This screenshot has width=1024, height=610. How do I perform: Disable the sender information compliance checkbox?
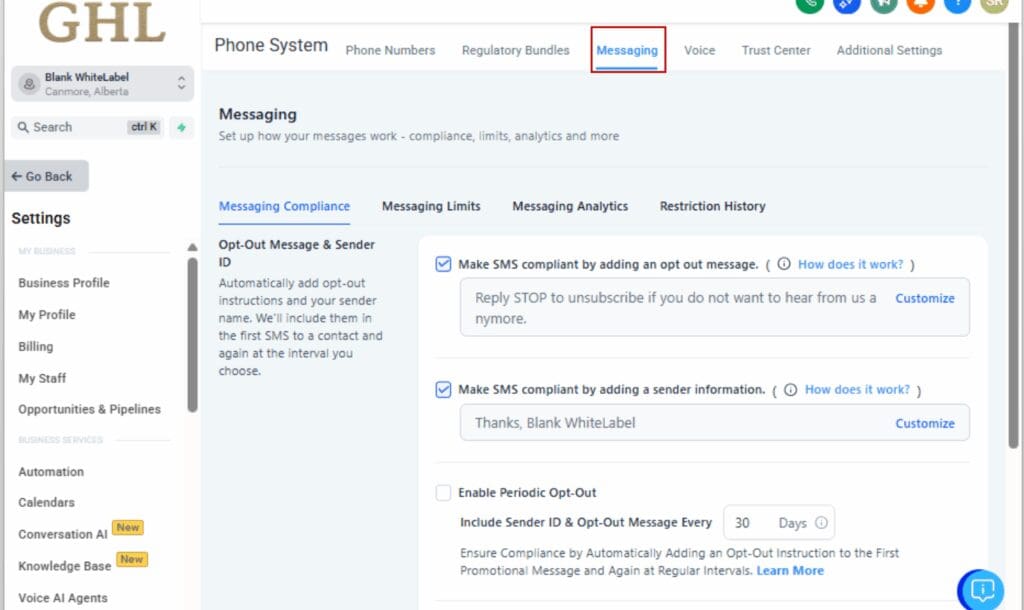(x=443, y=389)
